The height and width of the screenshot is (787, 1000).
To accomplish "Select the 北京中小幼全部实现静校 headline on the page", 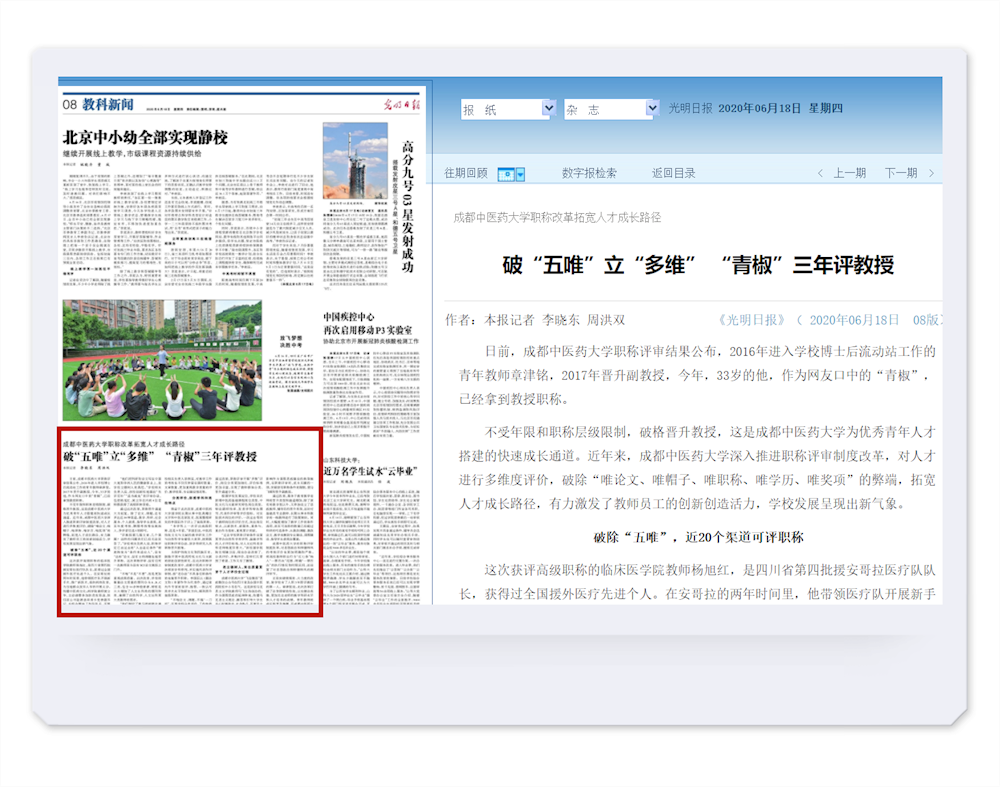I will point(145,137).
